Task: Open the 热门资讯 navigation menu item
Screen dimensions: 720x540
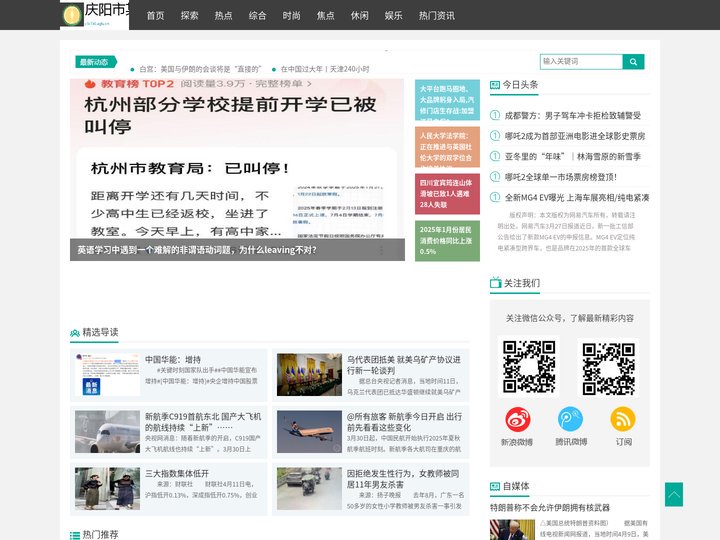Action: pos(436,16)
